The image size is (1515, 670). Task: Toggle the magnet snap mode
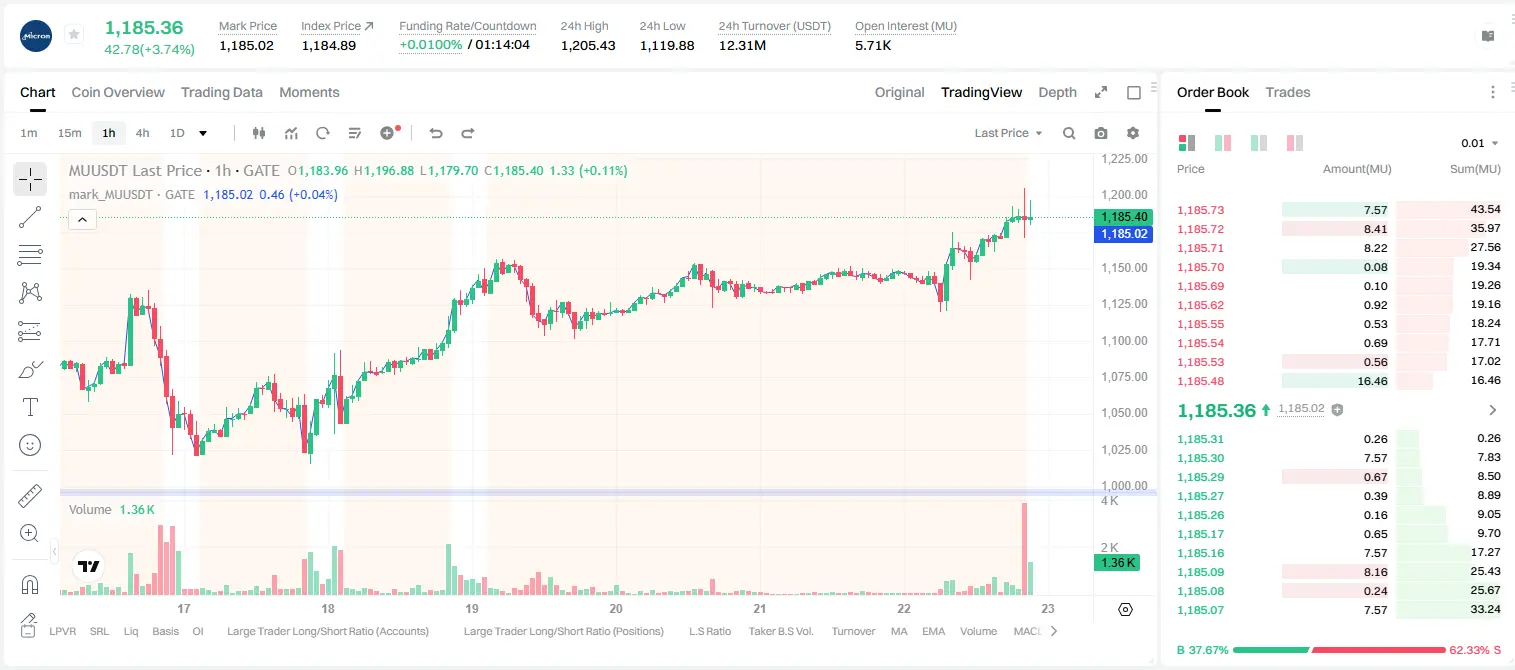[x=30, y=584]
